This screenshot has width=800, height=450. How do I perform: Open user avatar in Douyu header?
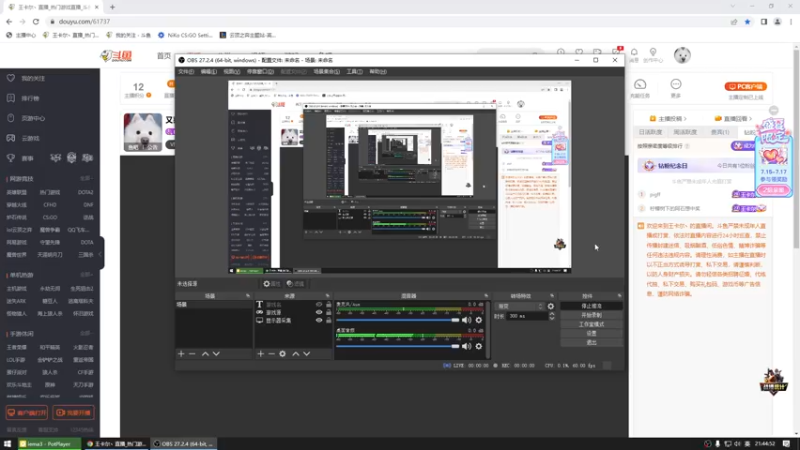click(682, 55)
